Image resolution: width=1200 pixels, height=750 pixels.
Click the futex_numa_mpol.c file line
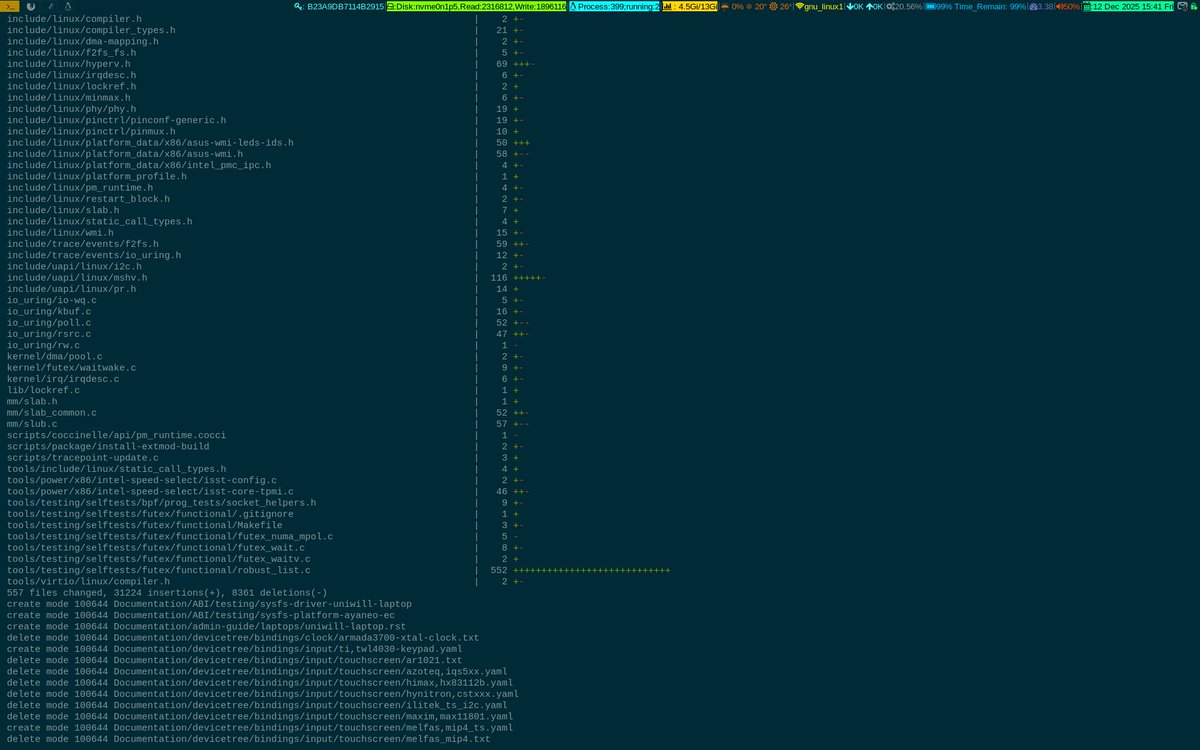click(x=170, y=536)
